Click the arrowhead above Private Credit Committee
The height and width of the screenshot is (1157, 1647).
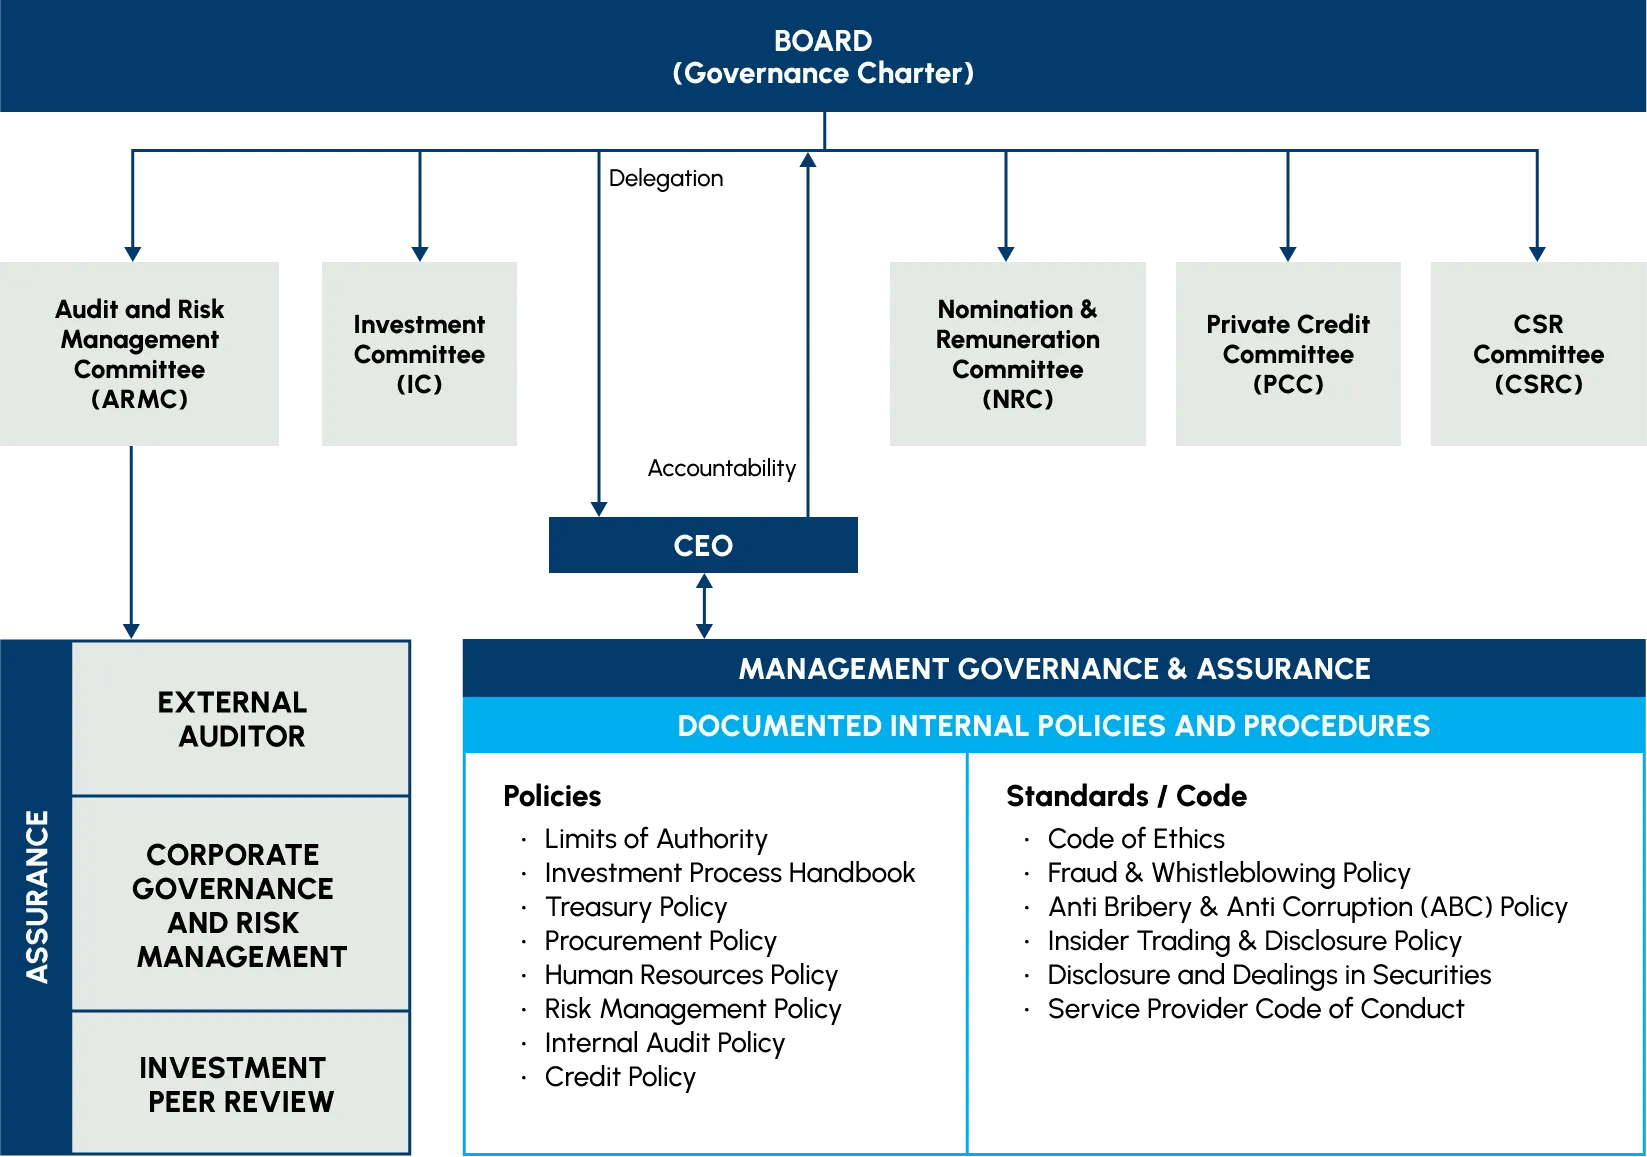[1288, 250]
